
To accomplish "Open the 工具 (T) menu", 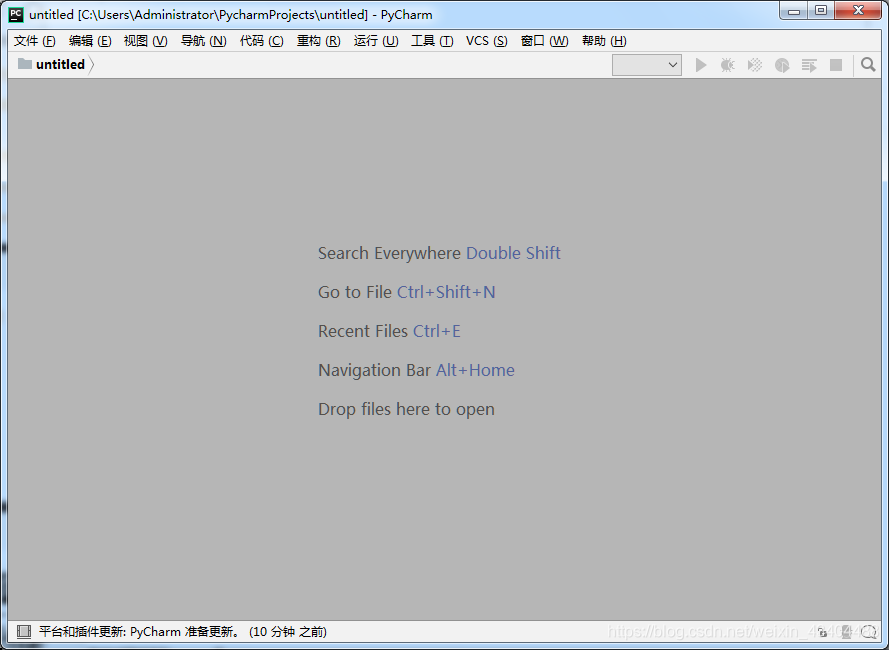I will pyautogui.click(x=432, y=41).
